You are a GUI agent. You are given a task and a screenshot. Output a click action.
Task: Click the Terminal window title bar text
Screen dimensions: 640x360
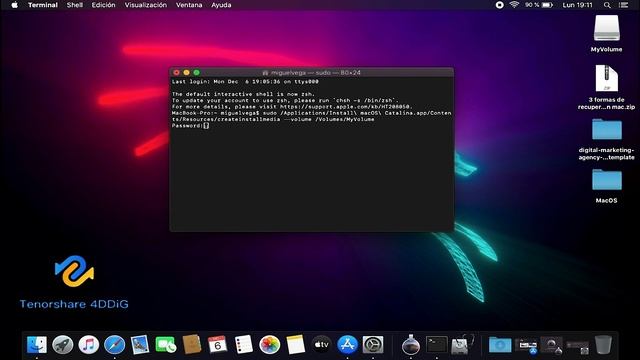tap(316, 73)
